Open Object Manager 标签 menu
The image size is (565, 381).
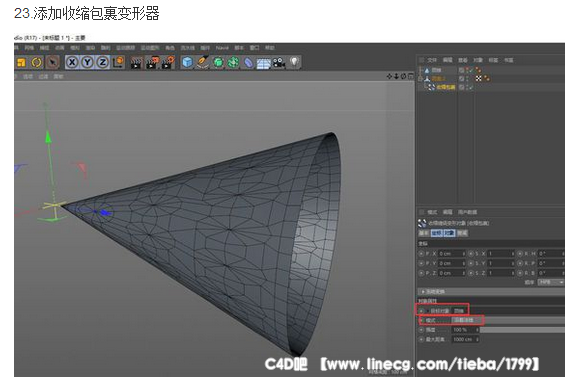493,60
